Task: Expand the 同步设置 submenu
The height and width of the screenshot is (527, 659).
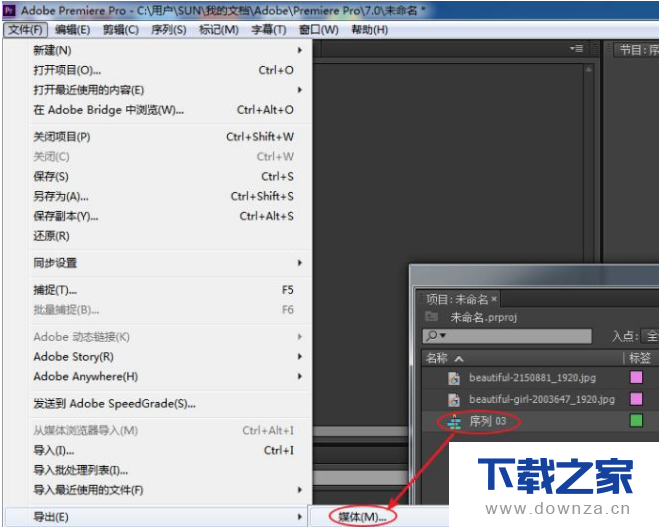Action: click(168, 263)
